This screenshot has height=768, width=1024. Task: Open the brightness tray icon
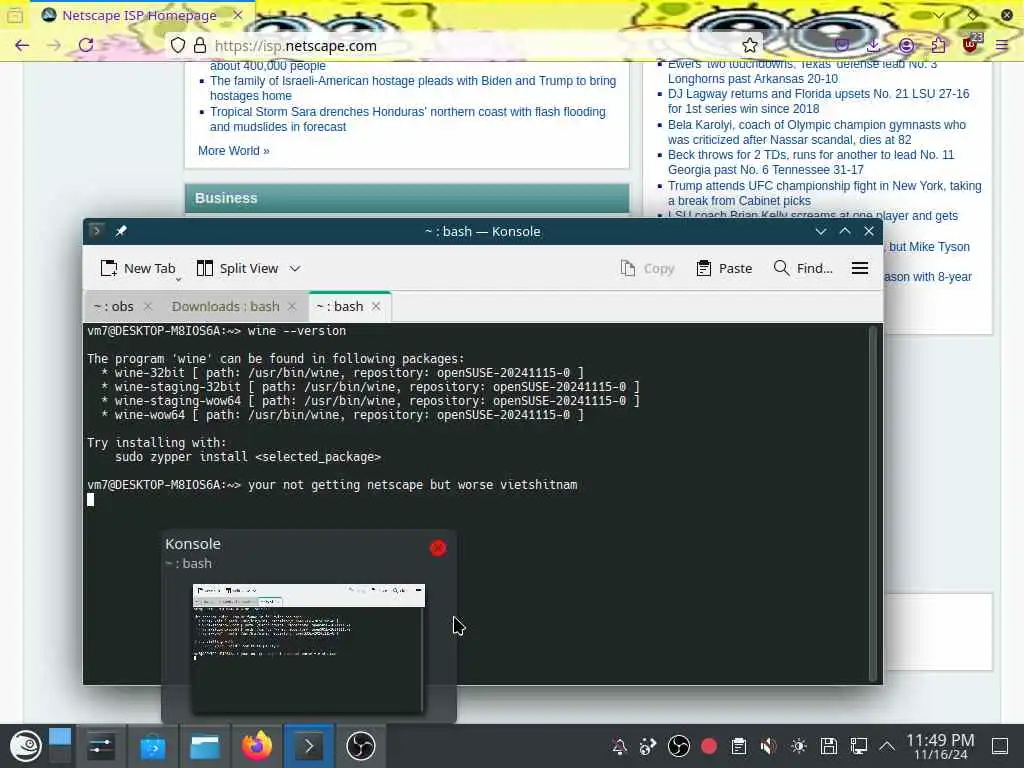[x=799, y=746]
